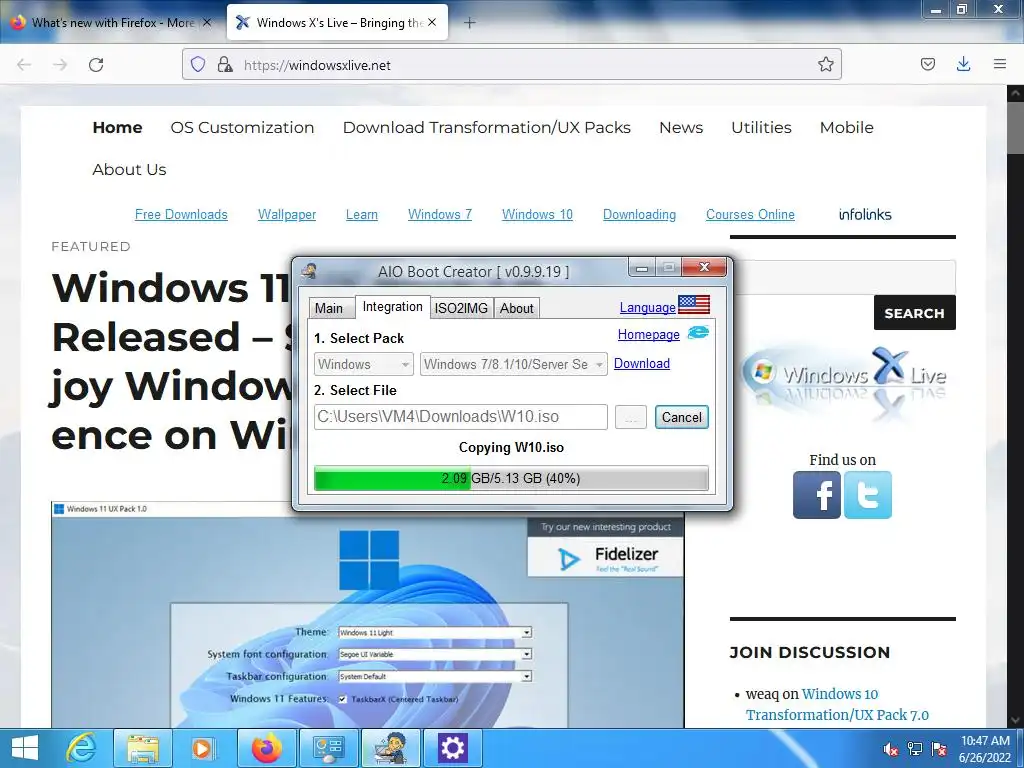The height and width of the screenshot is (768, 1024).
Task: Click the Wallpaper ad link
Action: point(287,214)
